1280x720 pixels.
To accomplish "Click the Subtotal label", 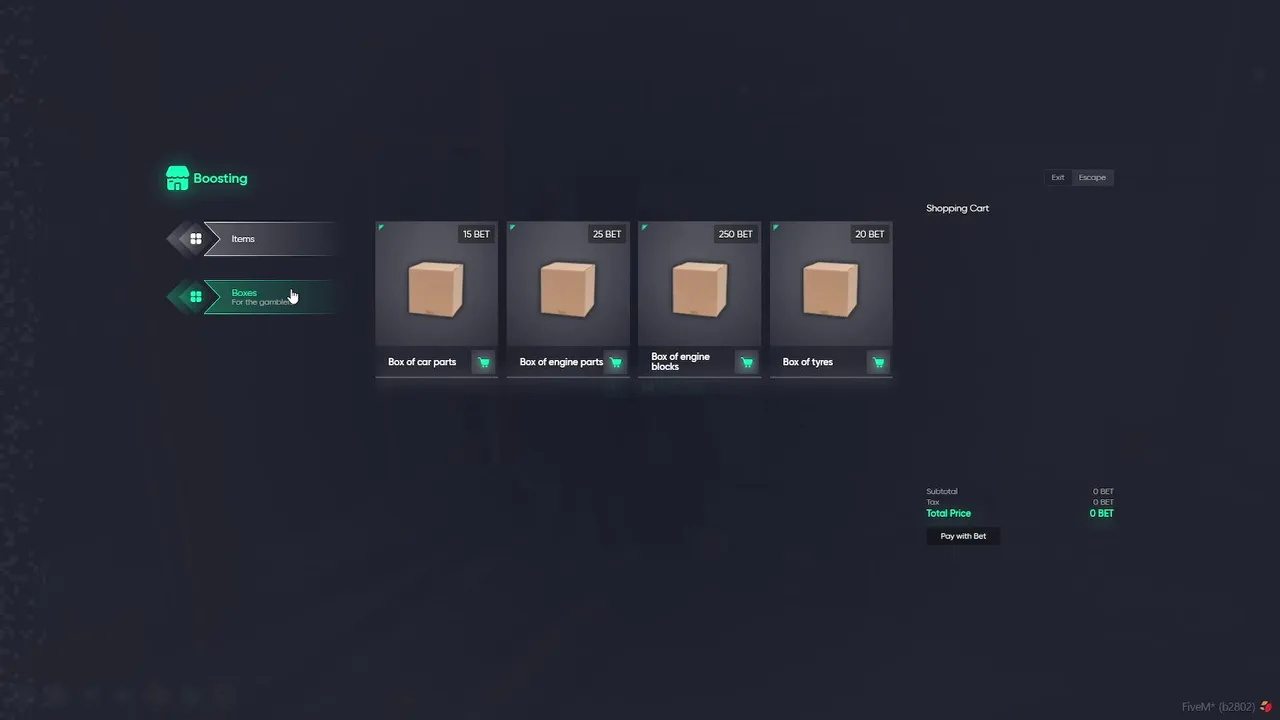I will click(942, 491).
